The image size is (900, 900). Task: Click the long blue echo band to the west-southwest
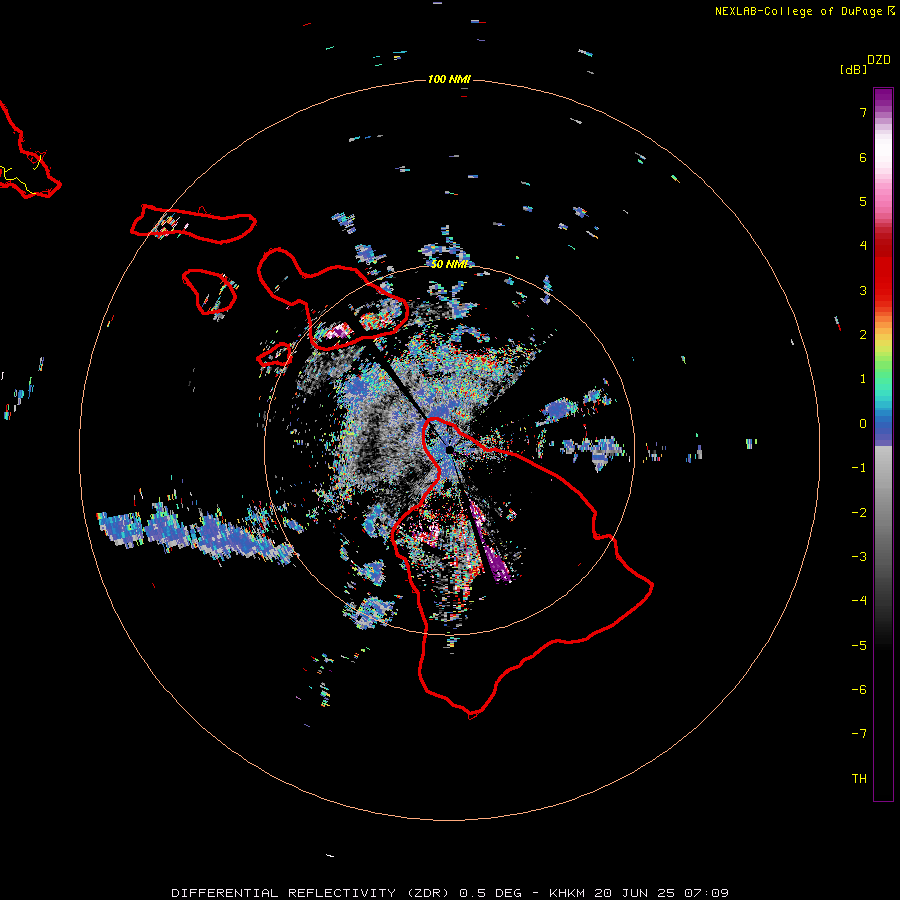[x=195, y=534]
